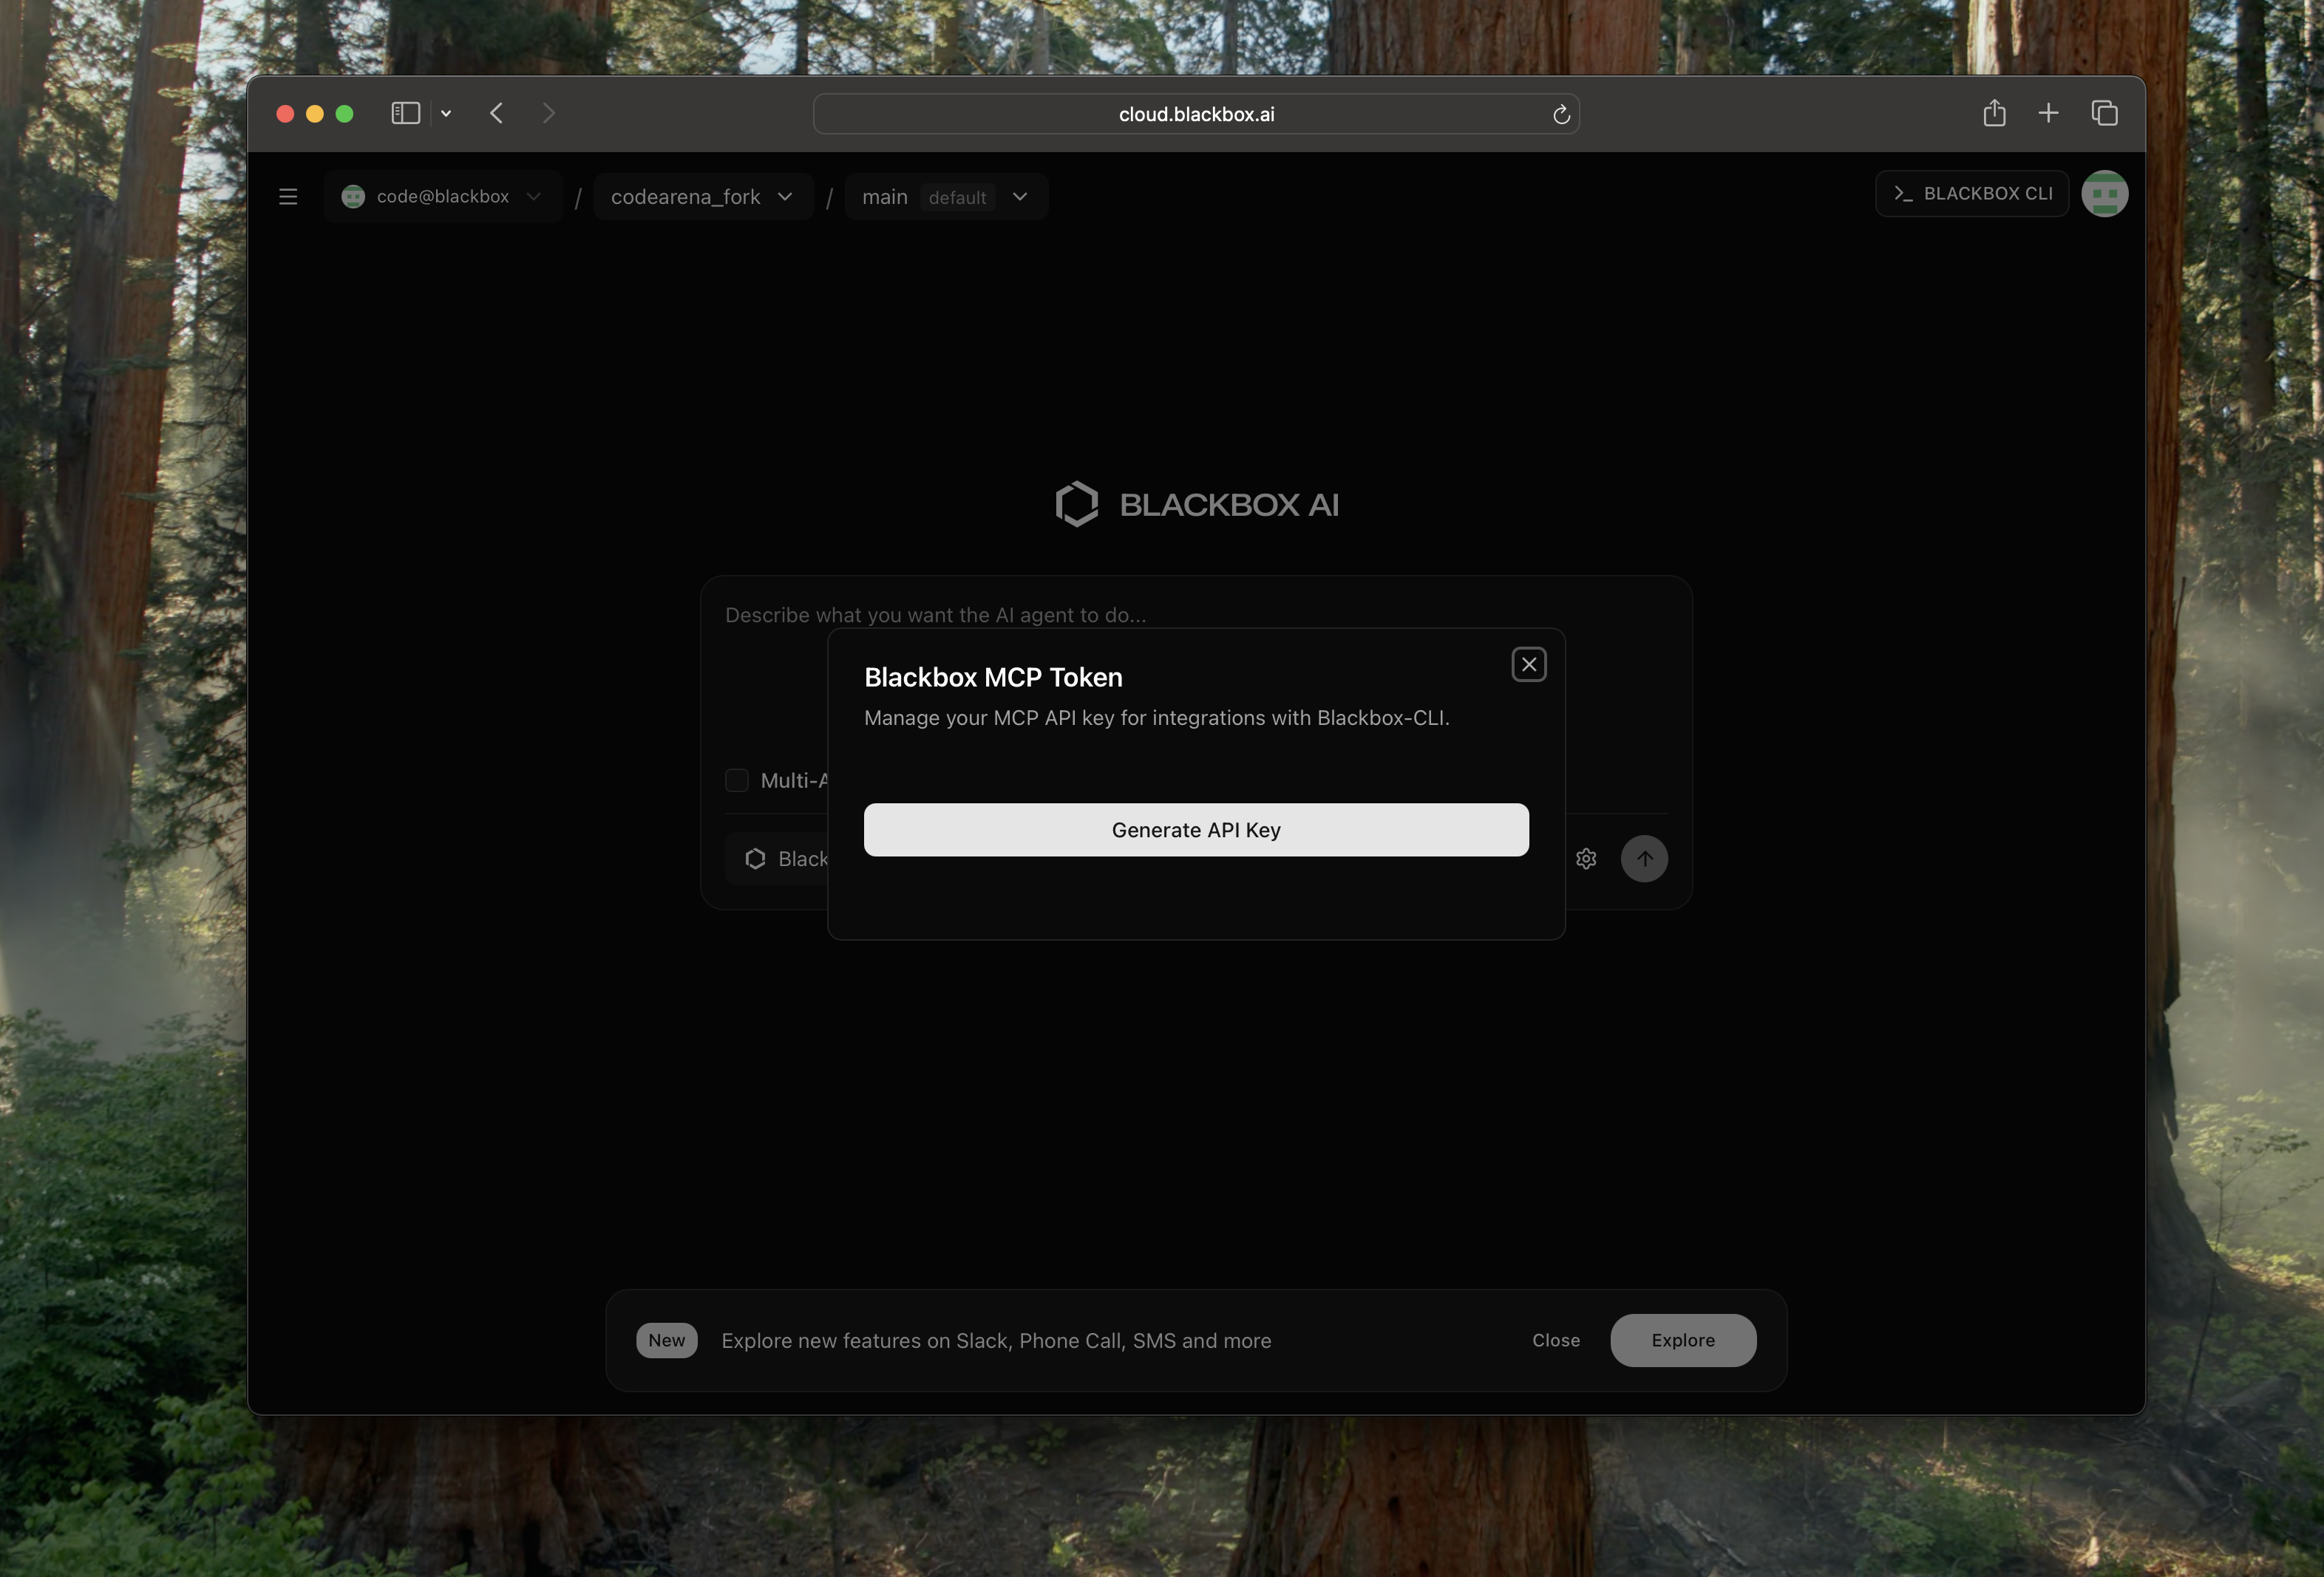Screen dimensions: 2324x1577
Task: Open Safari sidebar options chevron
Action: (446, 114)
